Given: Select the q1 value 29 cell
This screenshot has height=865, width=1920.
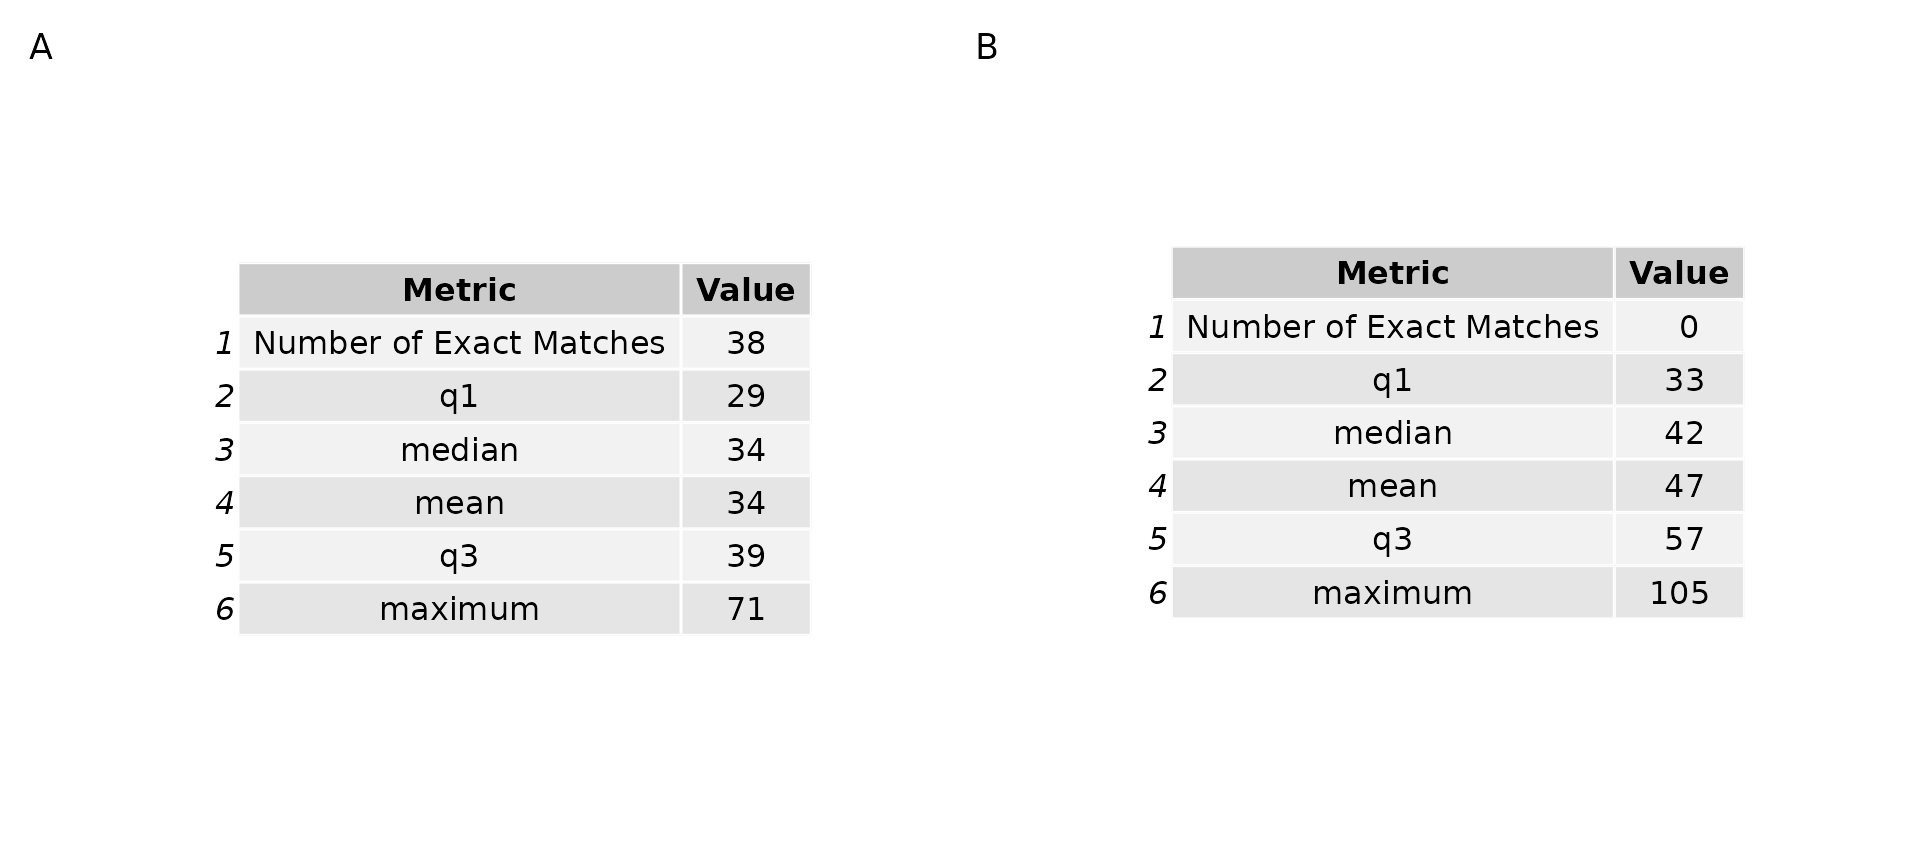Looking at the screenshot, I should click(745, 396).
